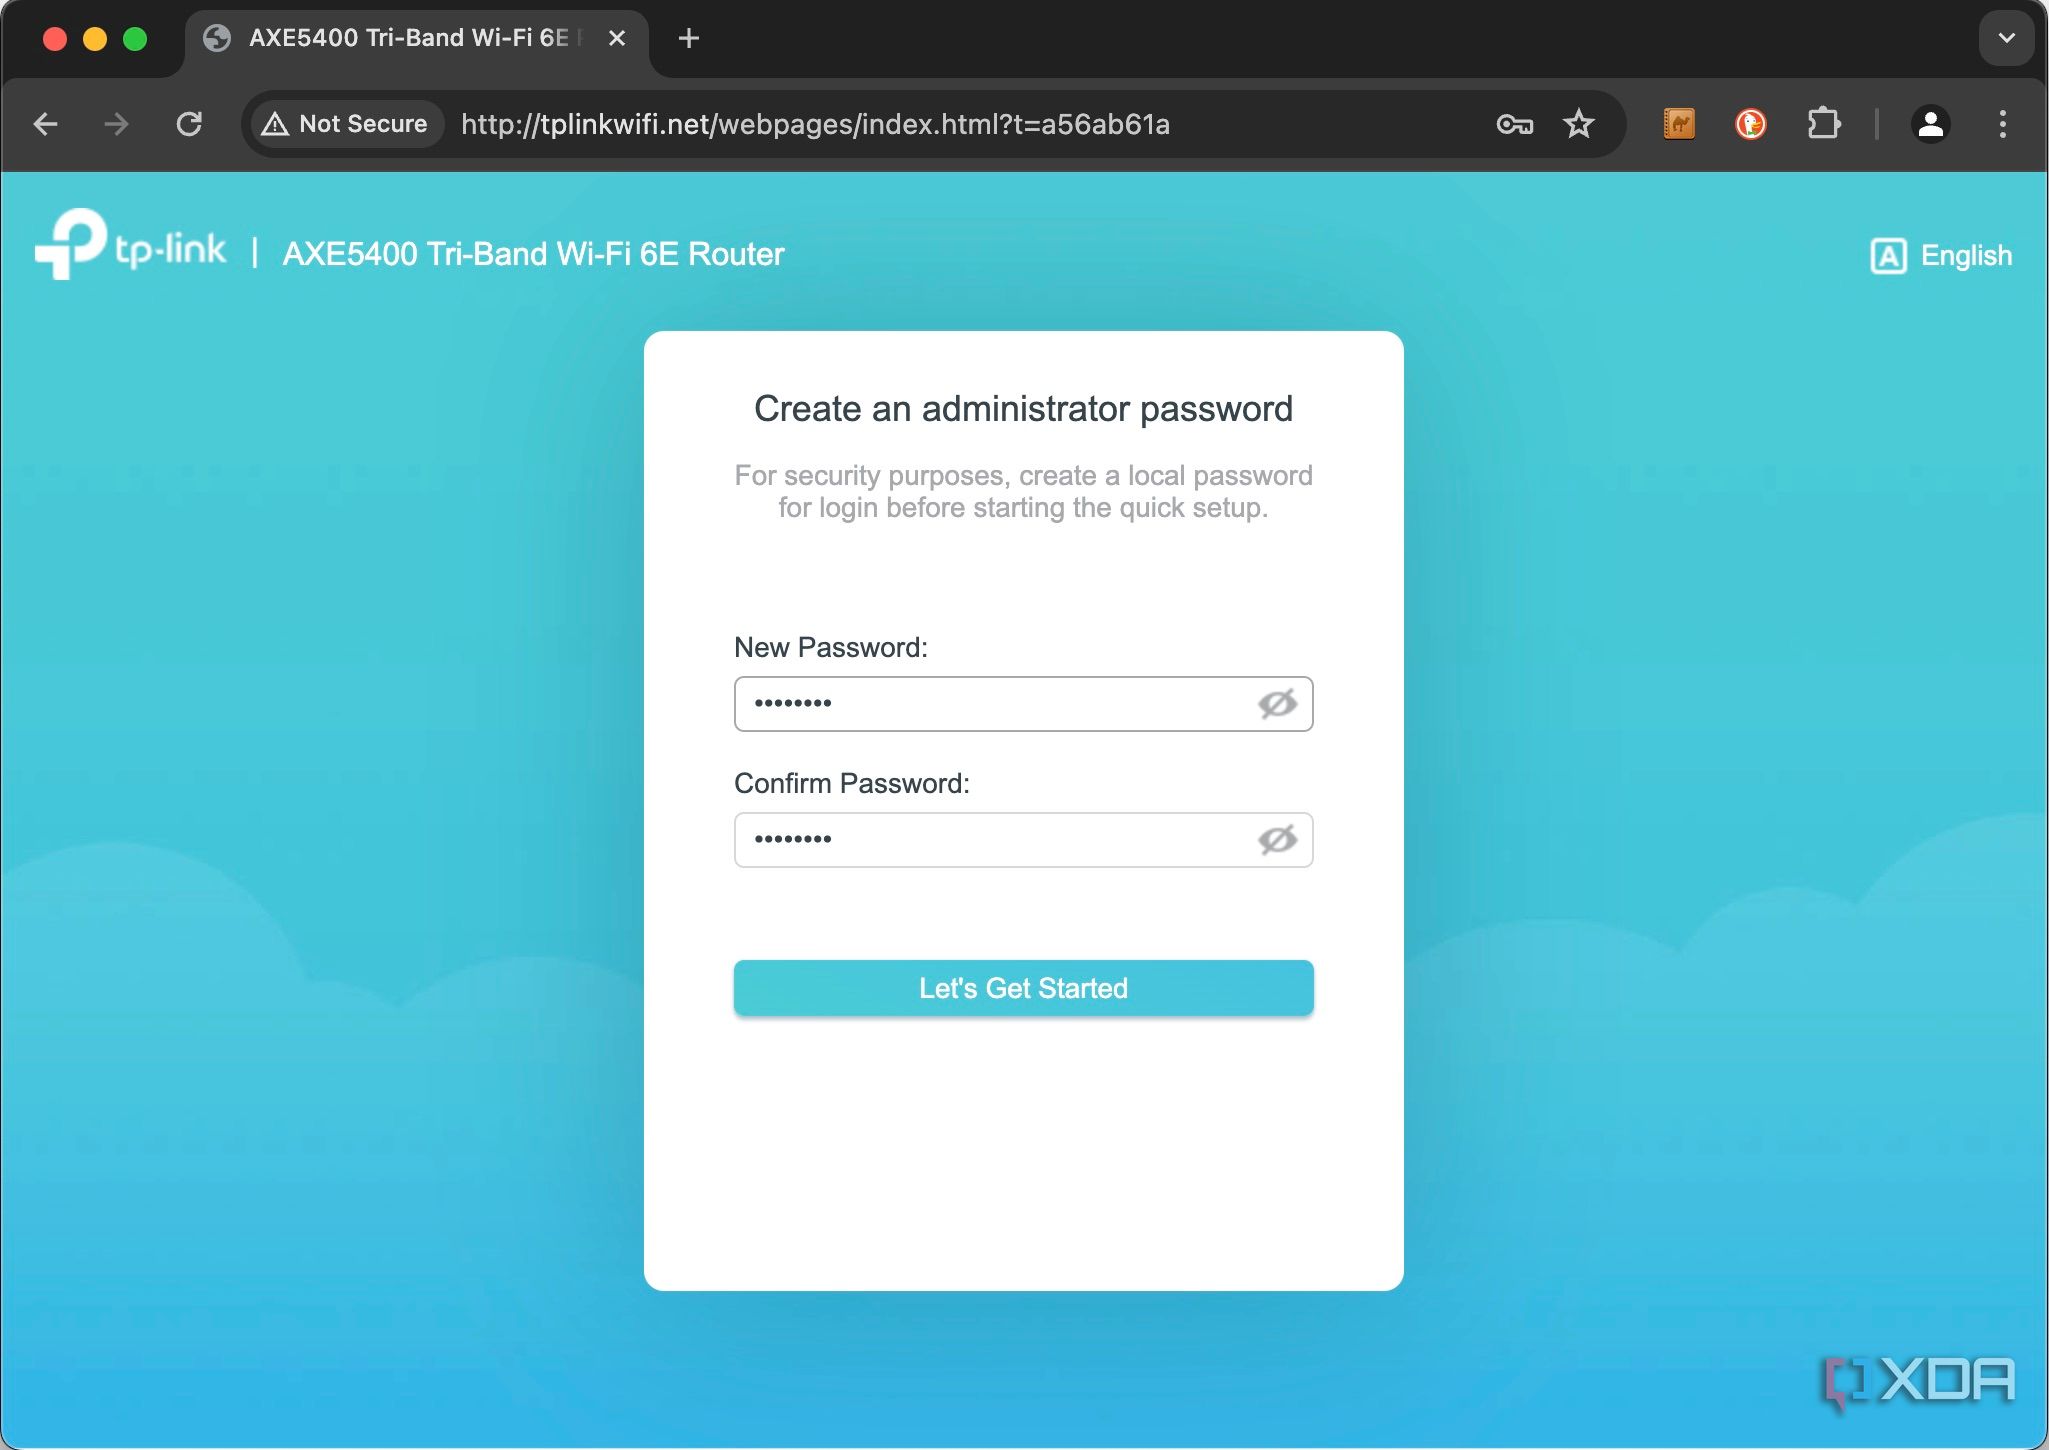Image resolution: width=2049 pixels, height=1450 pixels.
Task: Click the orange camel extension icon
Action: (1678, 124)
